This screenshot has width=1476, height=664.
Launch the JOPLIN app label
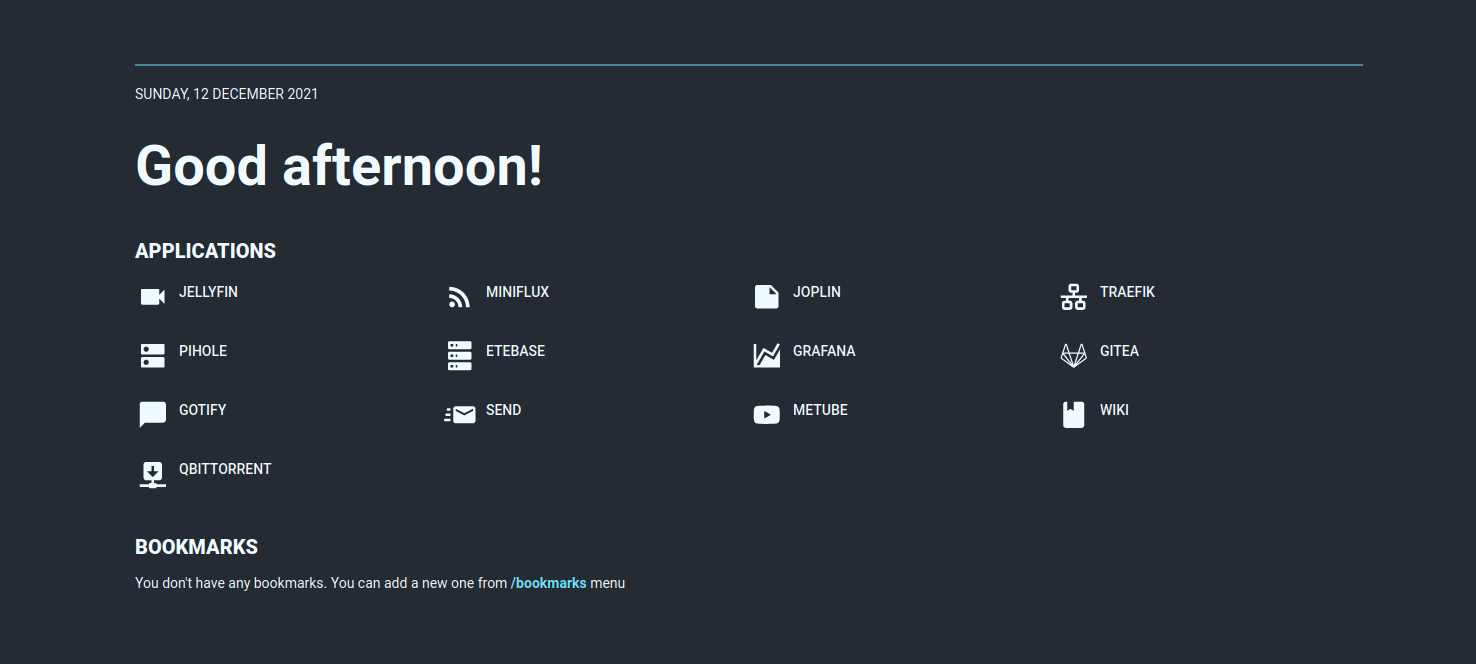816,292
